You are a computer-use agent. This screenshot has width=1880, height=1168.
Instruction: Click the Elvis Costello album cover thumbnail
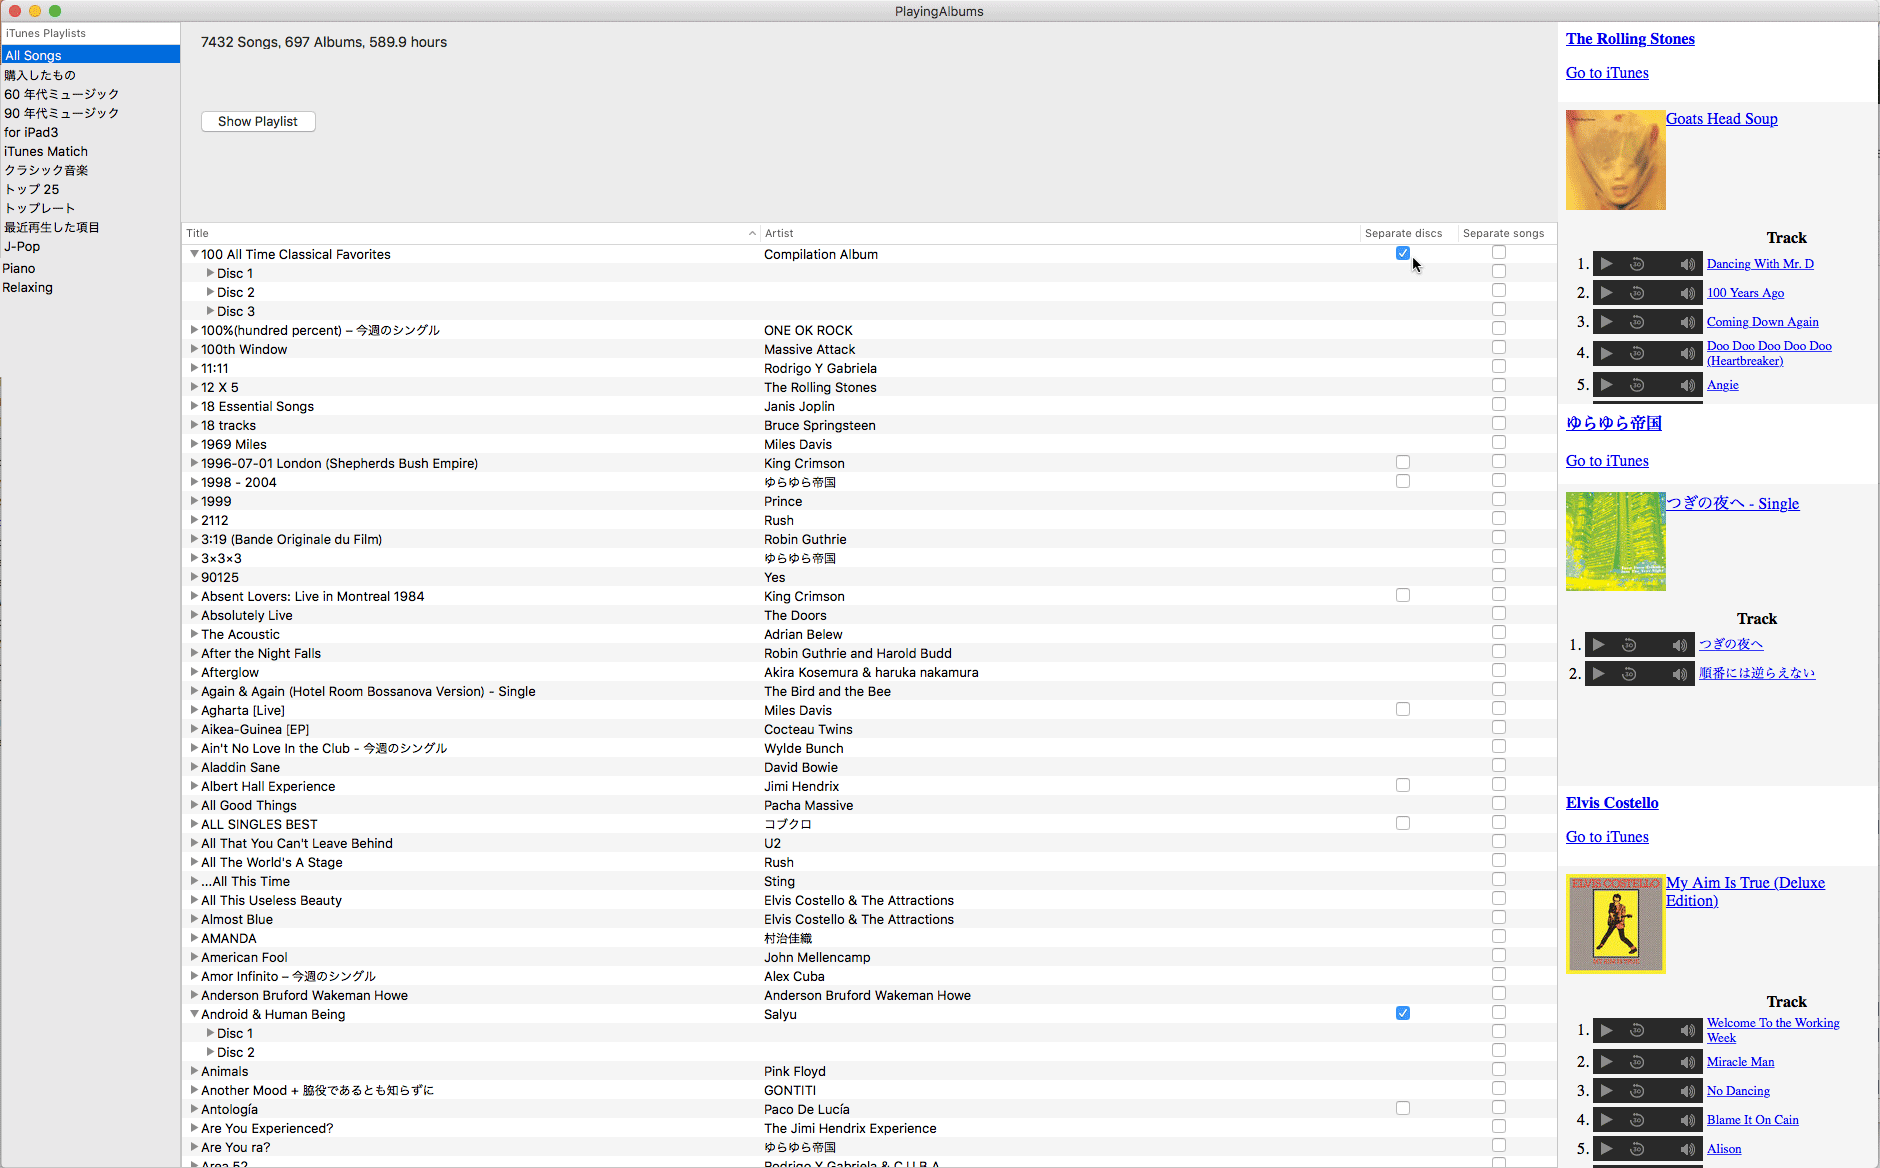1616,923
